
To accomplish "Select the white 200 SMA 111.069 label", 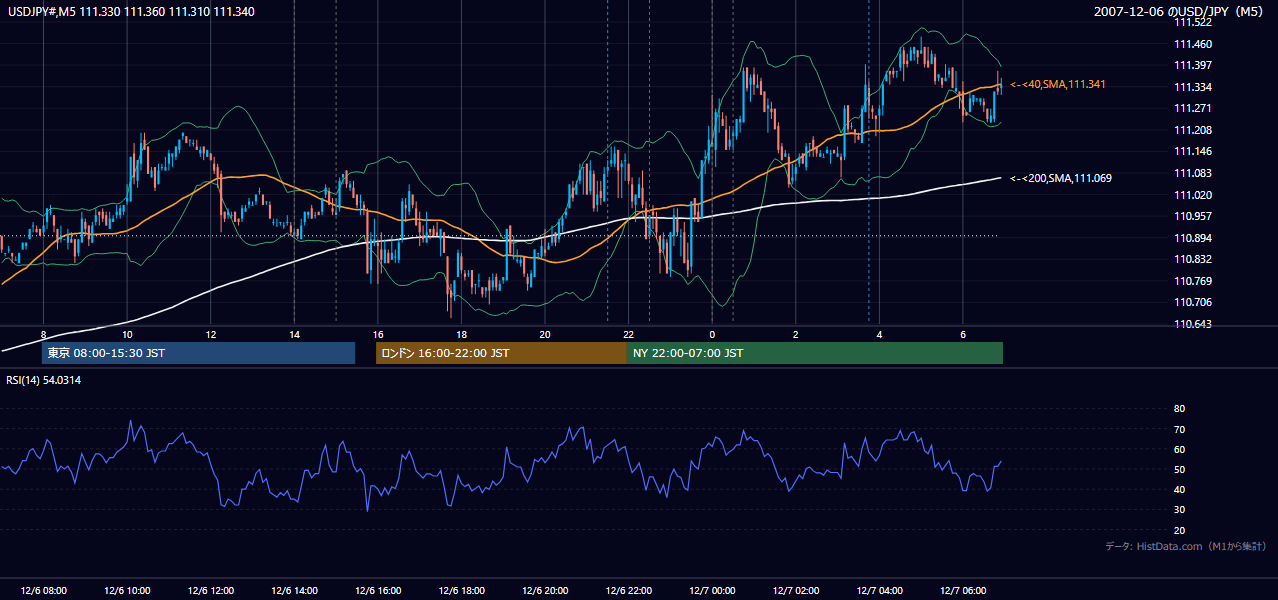I will [1061, 178].
